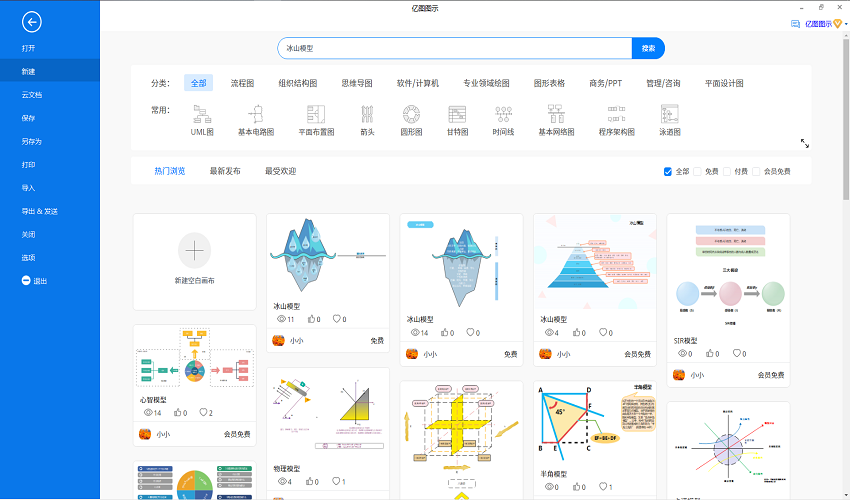
Task: Click the back arrow button
Action: pos(32,21)
